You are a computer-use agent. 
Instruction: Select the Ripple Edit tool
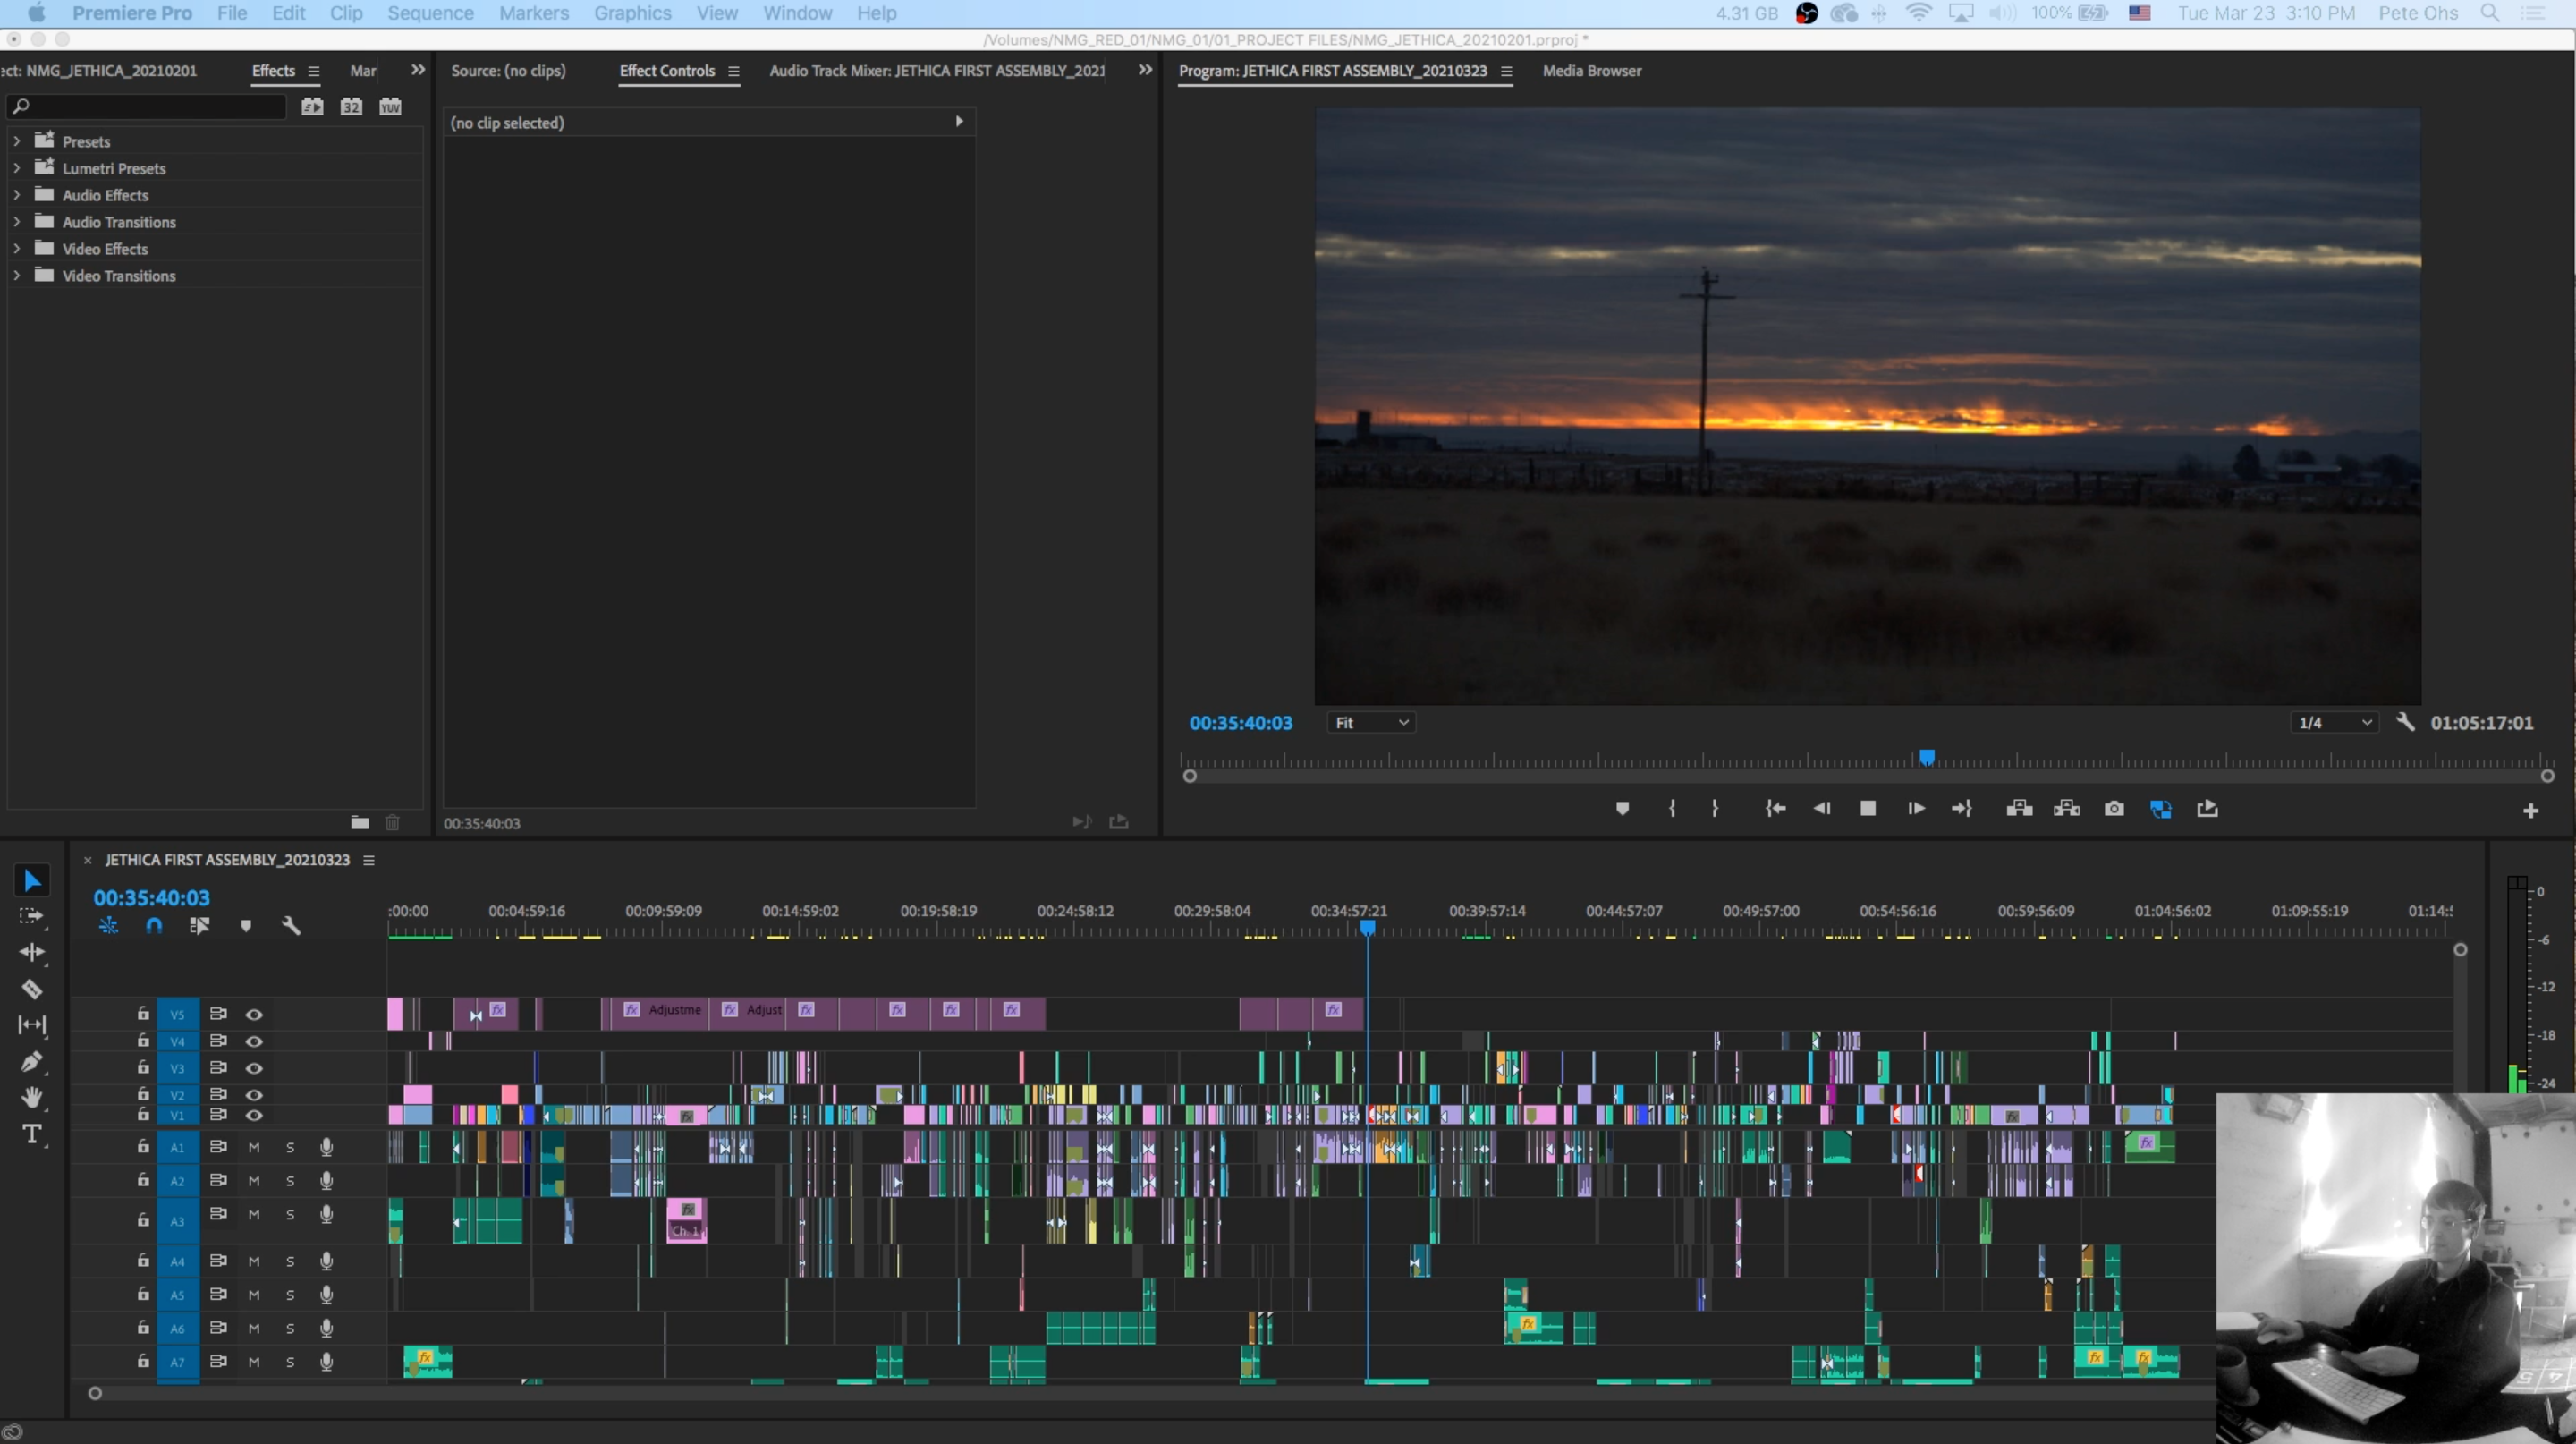pos(31,952)
